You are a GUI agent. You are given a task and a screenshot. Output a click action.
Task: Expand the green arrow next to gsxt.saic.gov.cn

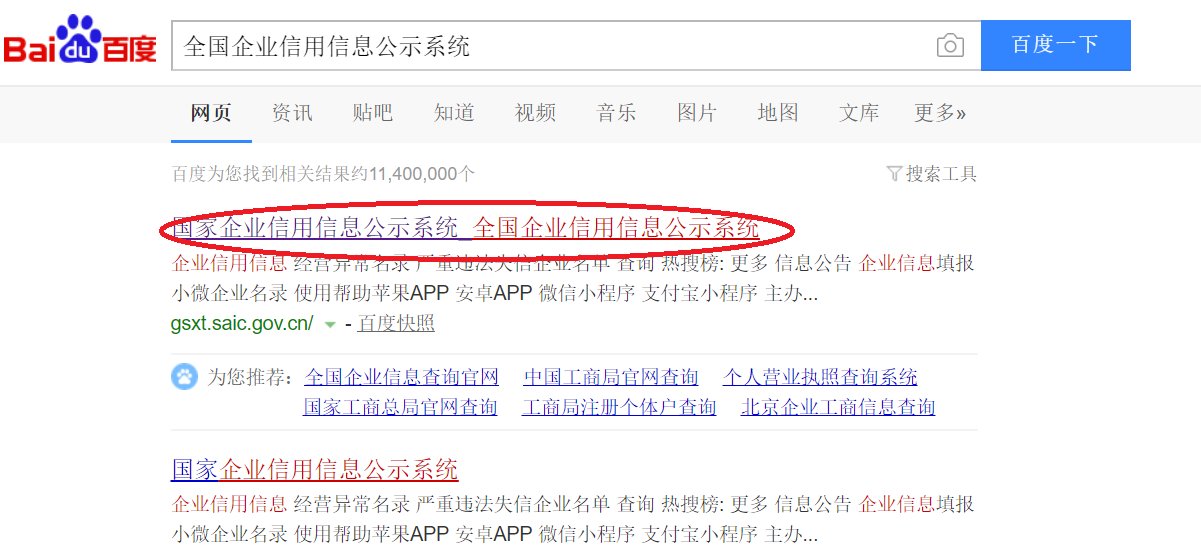click(x=330, y=324)
